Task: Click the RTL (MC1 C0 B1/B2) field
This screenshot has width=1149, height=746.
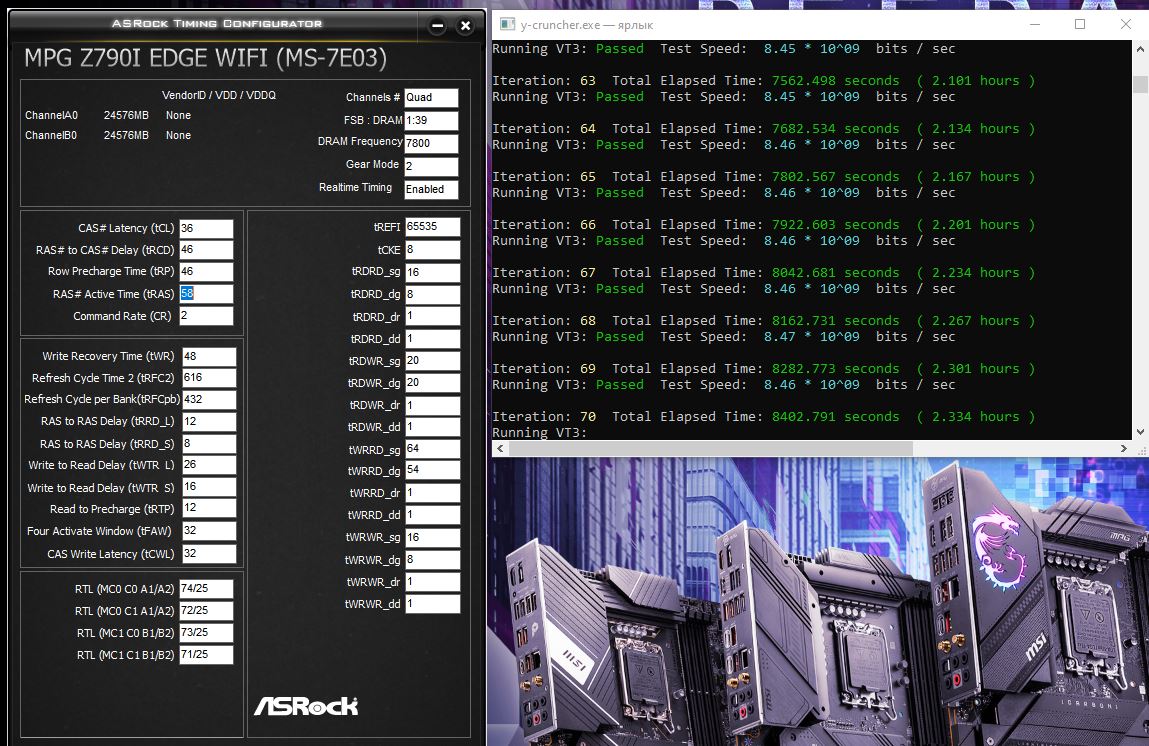Action: [207, 632]
